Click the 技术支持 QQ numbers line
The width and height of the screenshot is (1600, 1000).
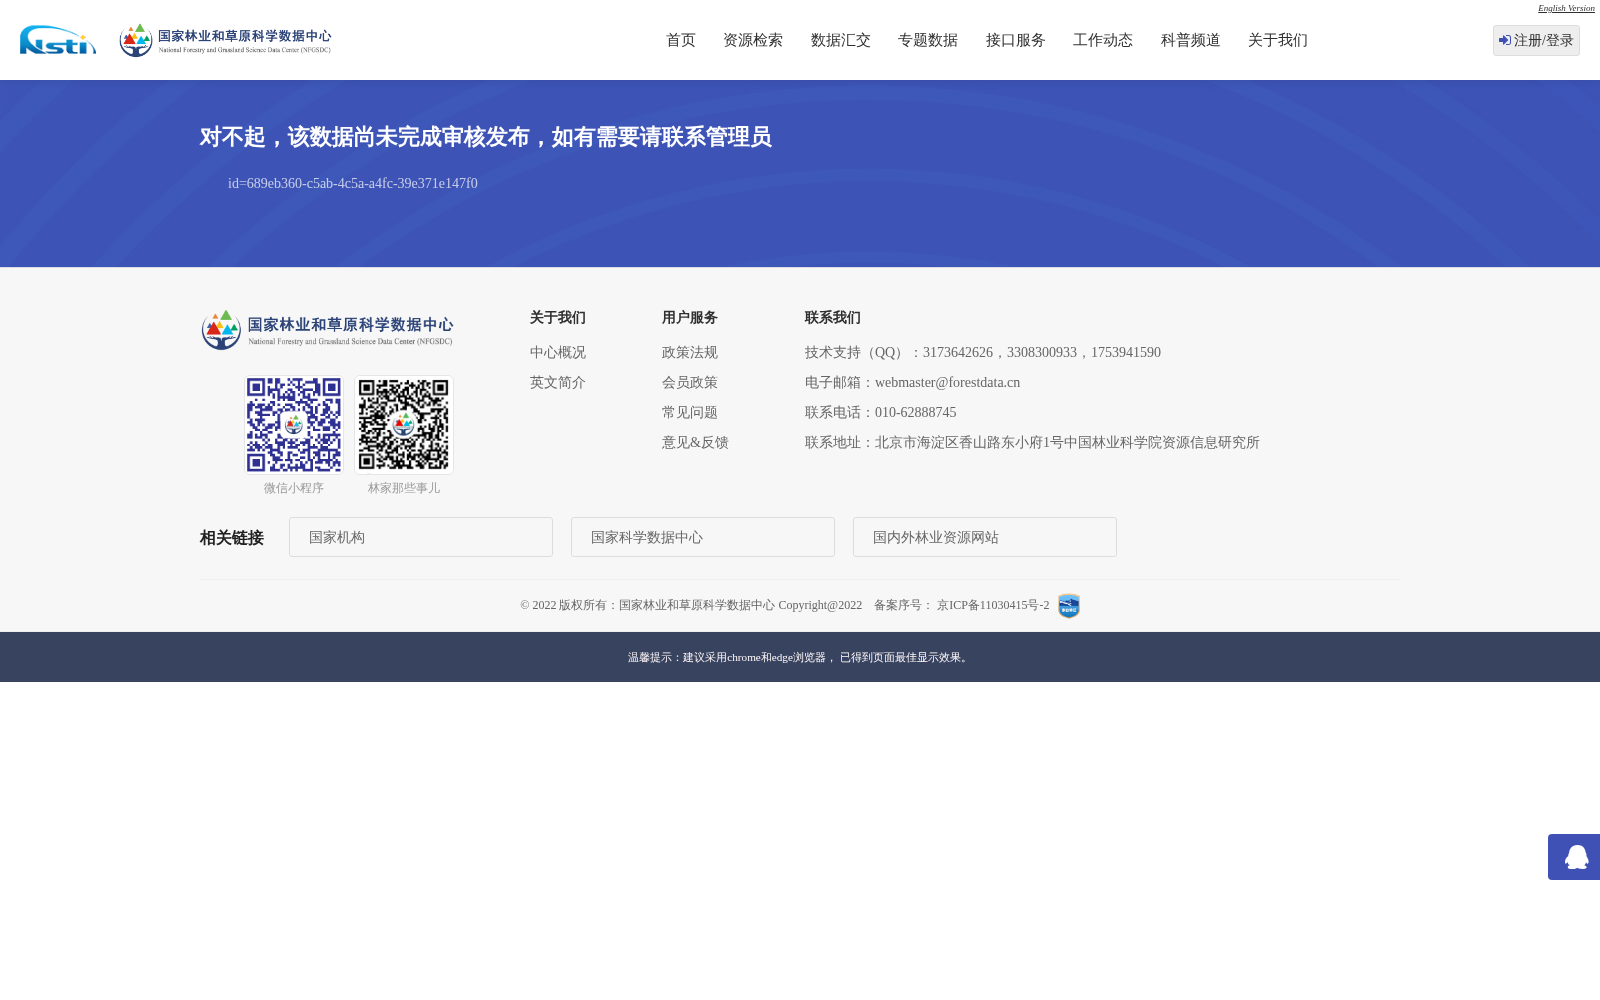point(983,353)
